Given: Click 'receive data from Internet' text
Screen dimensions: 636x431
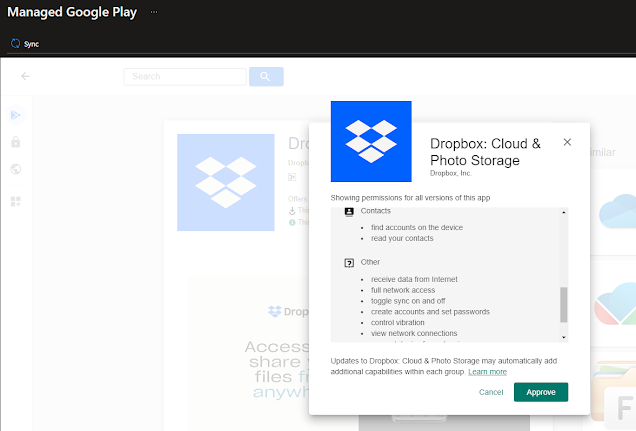Looking at the screenshot, I should 414,279.
